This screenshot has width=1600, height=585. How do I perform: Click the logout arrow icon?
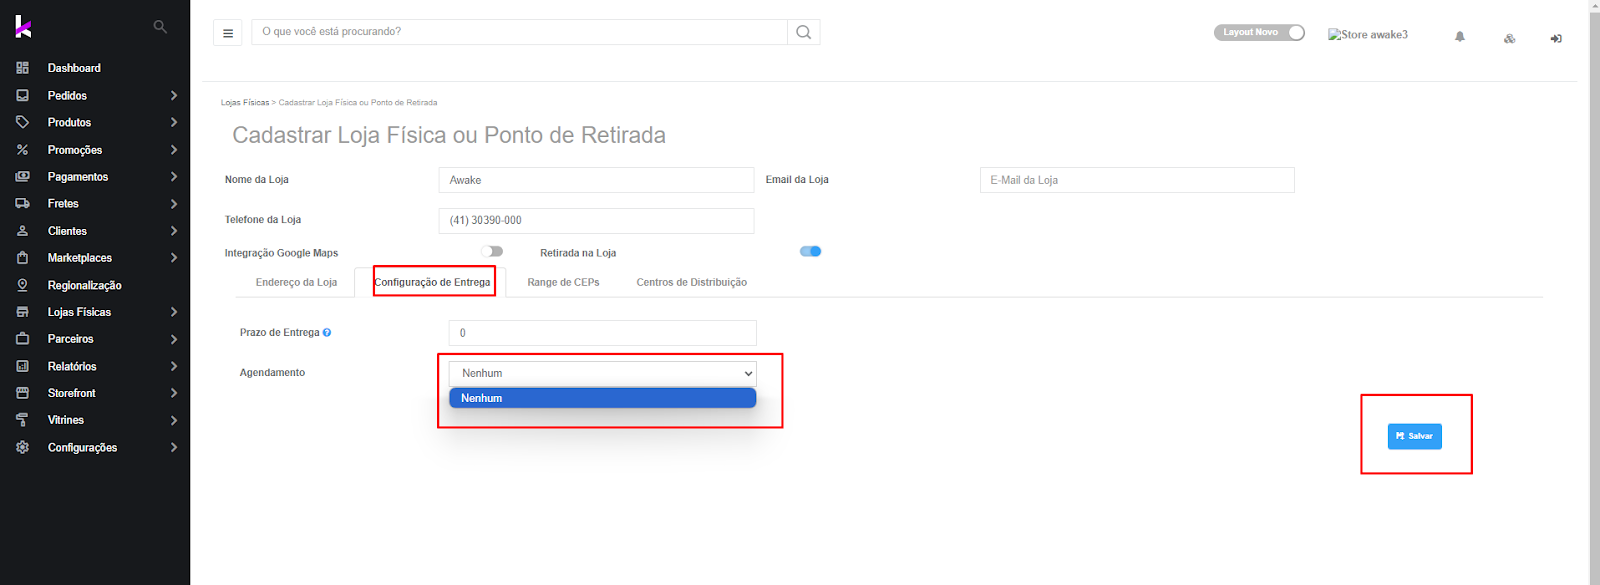click(x=1556, y=38)
